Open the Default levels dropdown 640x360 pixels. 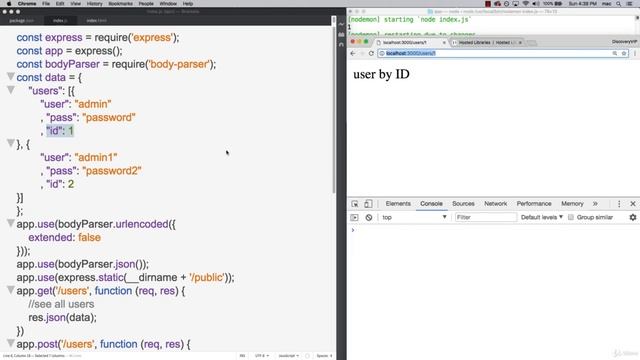coord(542,218)
